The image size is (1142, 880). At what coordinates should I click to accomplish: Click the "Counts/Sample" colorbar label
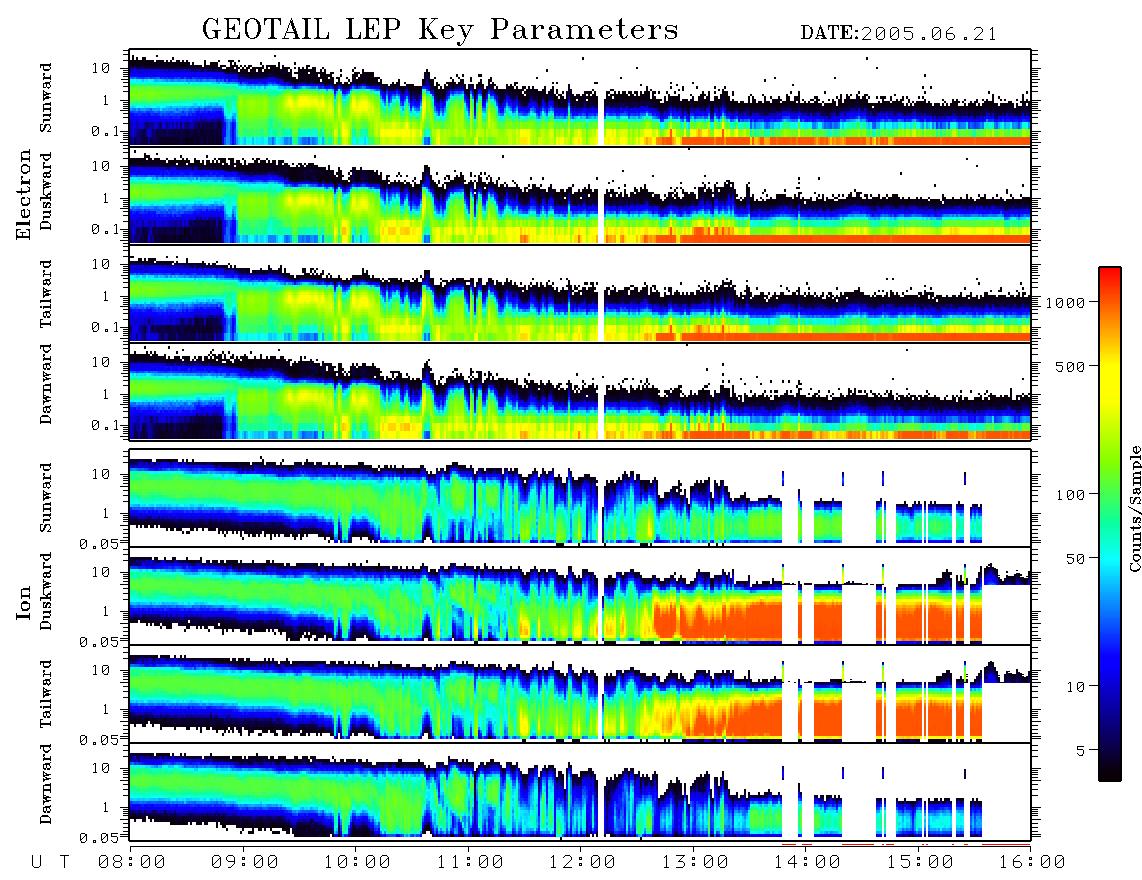click(x=1134, y=508)
